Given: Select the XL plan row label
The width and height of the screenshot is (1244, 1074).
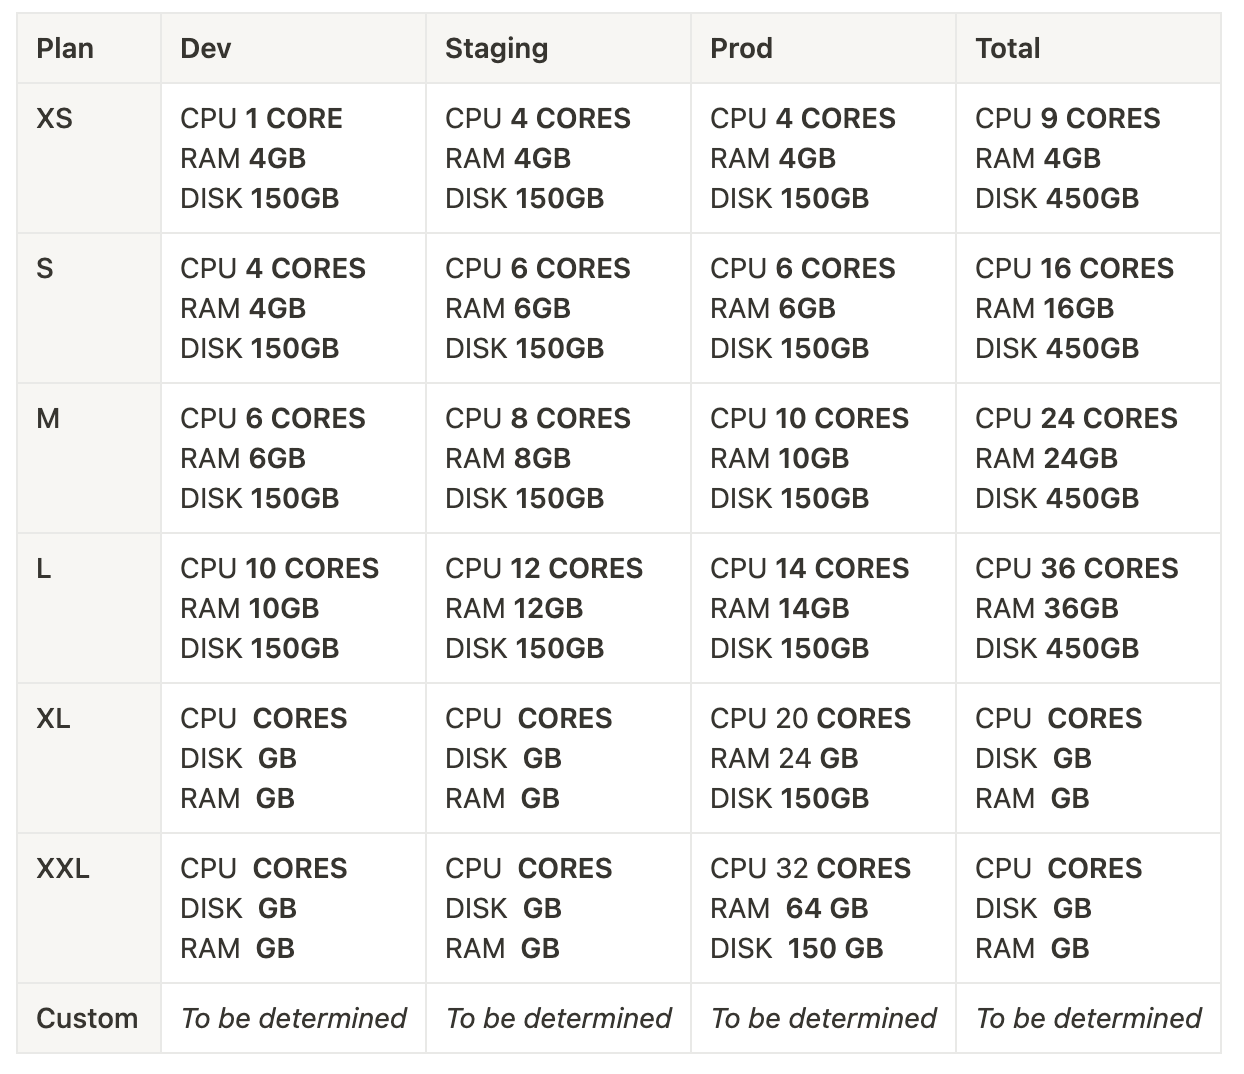Looking at the screenshot, I should (89, 758).
